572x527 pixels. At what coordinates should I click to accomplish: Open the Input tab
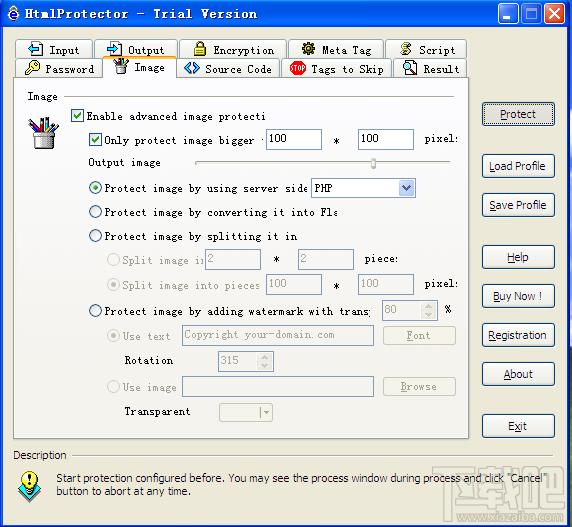click(x=54, y=49)
